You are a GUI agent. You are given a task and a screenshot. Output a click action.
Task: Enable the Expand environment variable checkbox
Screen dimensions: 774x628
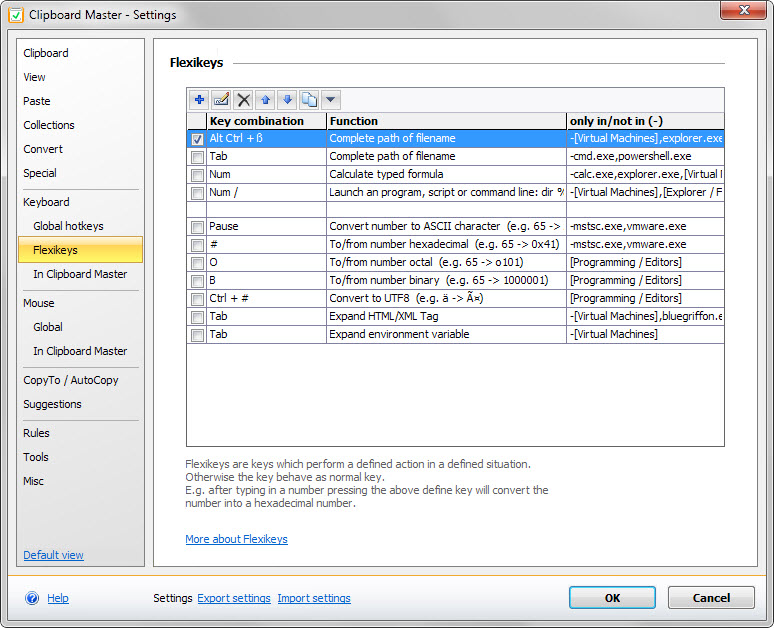pyautogui.click(x=197, y=335)
